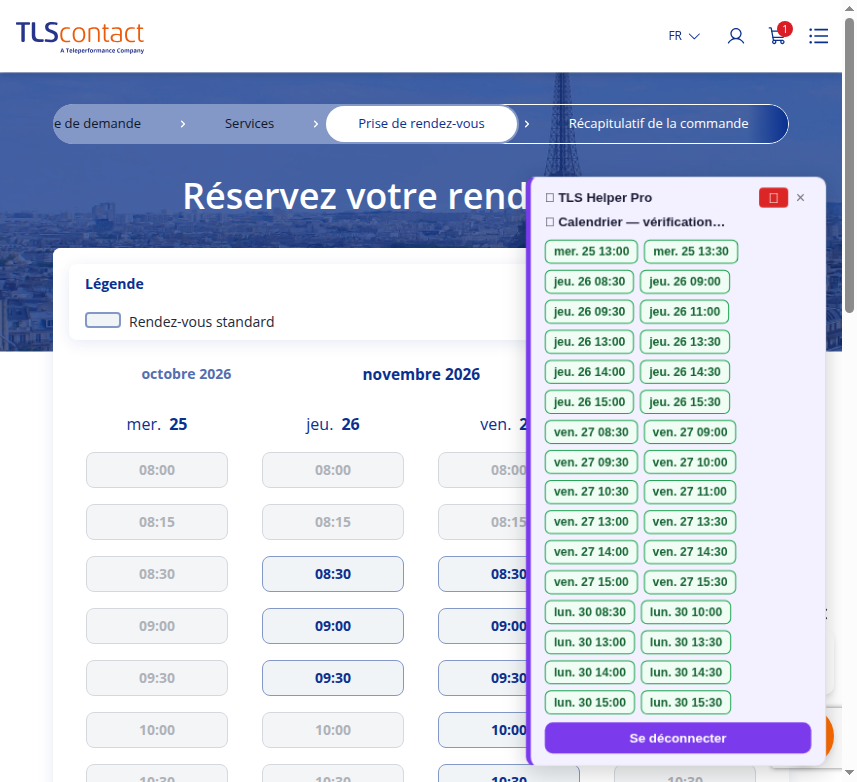Book the 09:00 calendar slot under jeu. 26
The height and width of the screenshot is (782, 857).
333,626
